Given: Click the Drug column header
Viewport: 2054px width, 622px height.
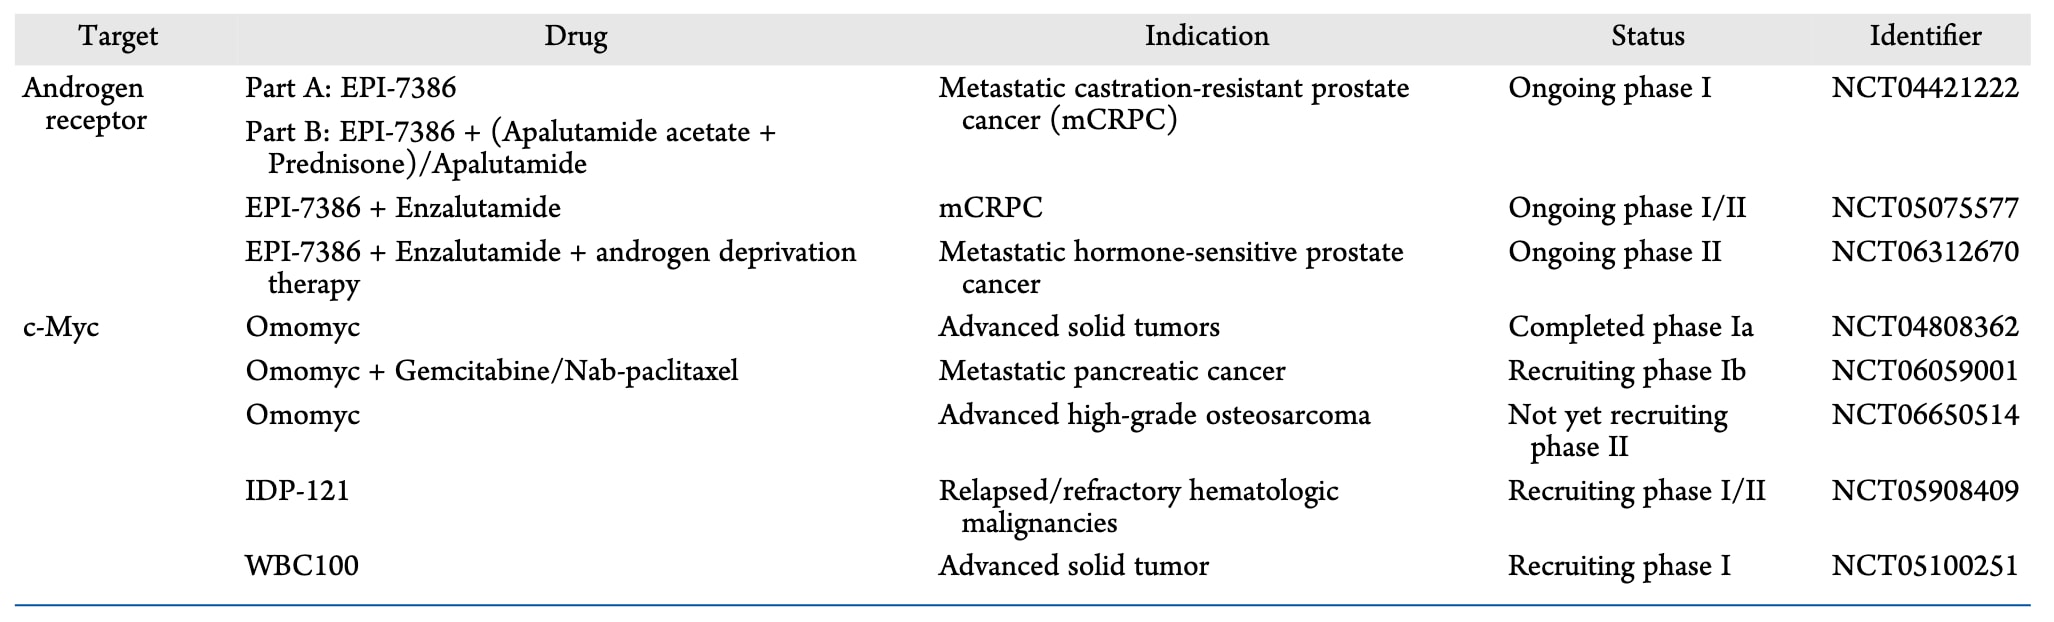Looking at the screenshot, I should (x=576, y=37).
